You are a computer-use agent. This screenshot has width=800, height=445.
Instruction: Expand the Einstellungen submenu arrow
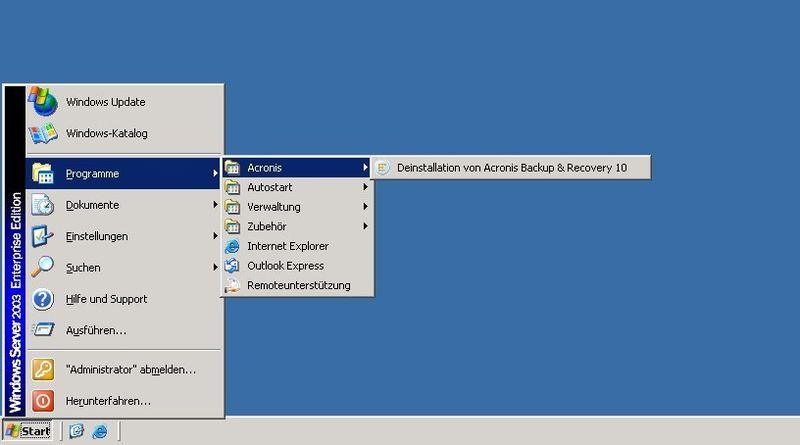tap(215, 236)
